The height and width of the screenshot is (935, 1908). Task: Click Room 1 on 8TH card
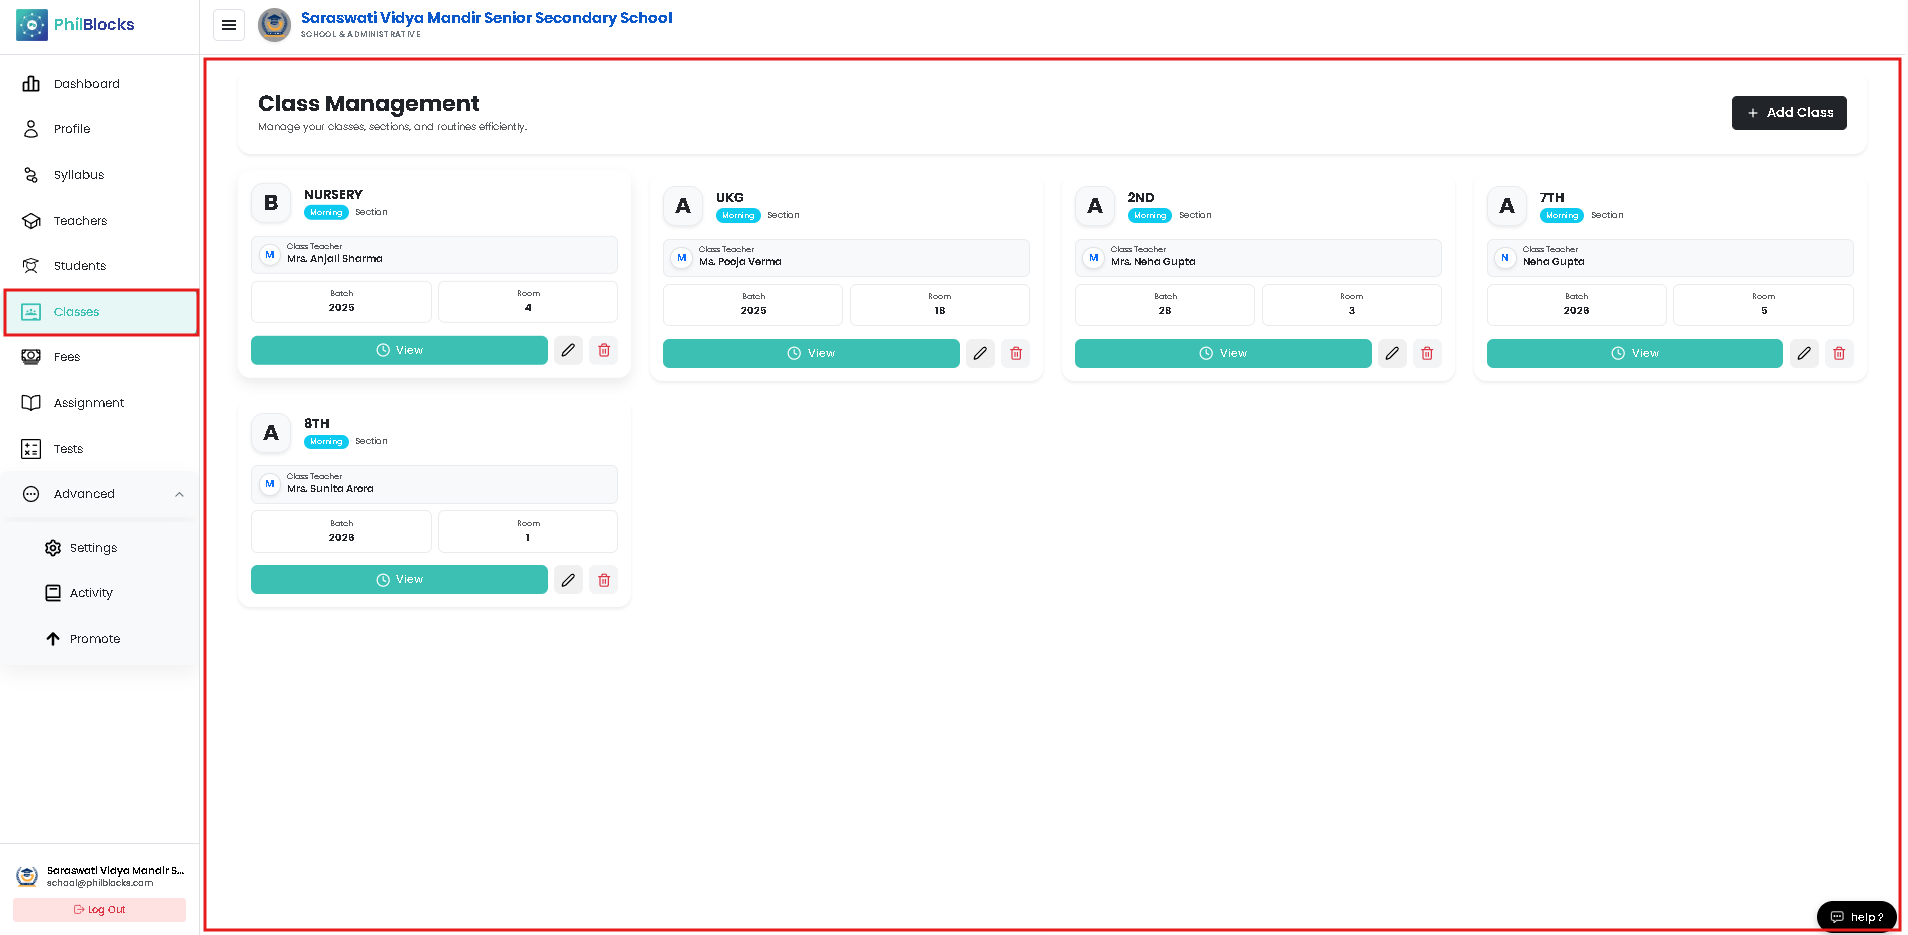click(528, 532)
